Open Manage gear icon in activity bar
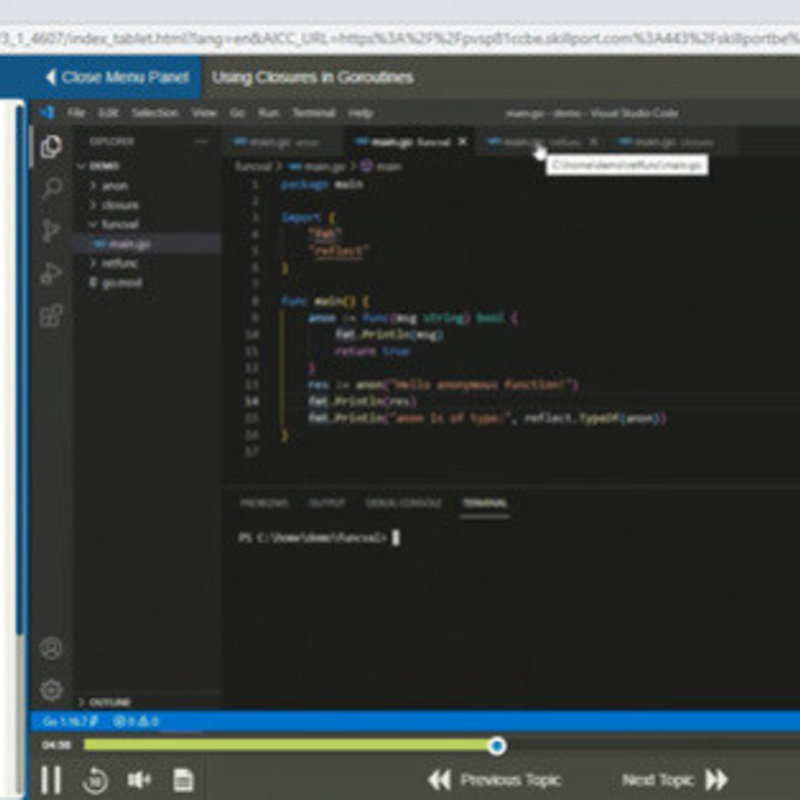800x800 pixels. pyautogui.click(x=51, y=690)
